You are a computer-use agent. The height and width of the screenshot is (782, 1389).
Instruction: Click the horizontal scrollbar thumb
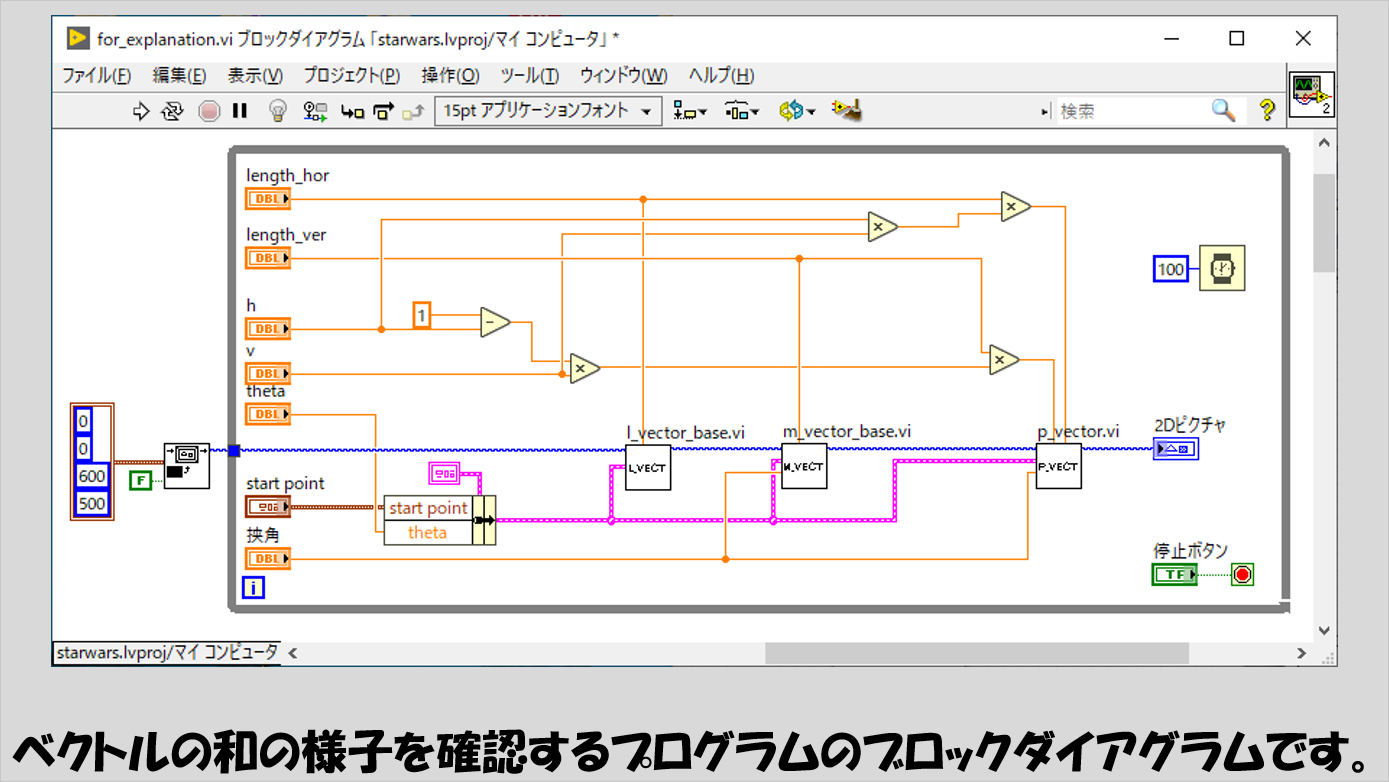click(977, 653)
